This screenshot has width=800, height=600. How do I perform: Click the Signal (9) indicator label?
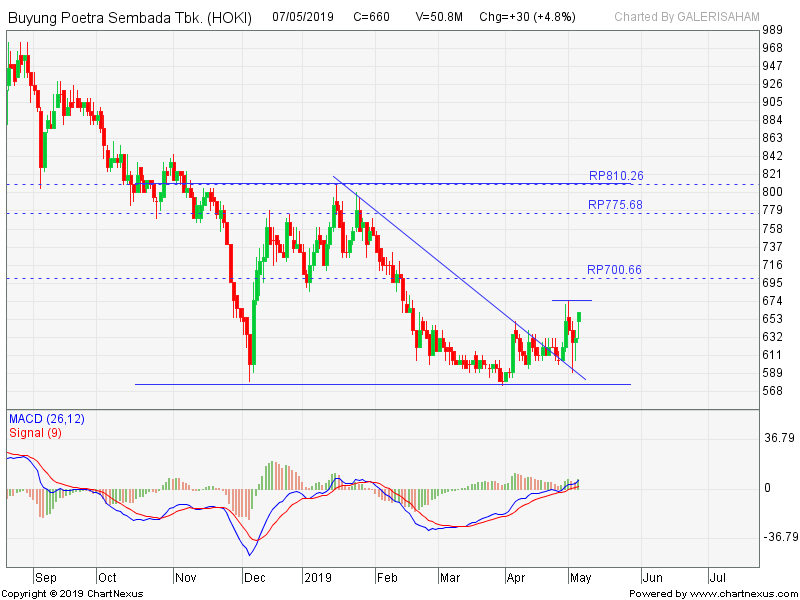click(x=35, y=433)
